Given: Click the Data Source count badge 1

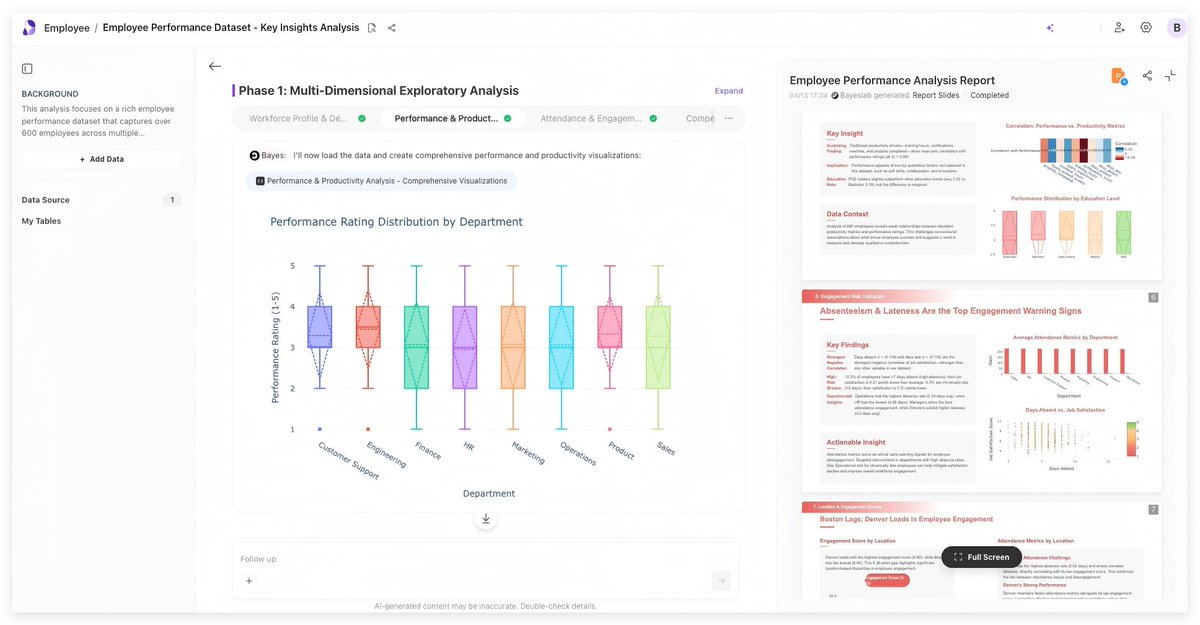Looking at the screenshot, I should pos(172,200).
